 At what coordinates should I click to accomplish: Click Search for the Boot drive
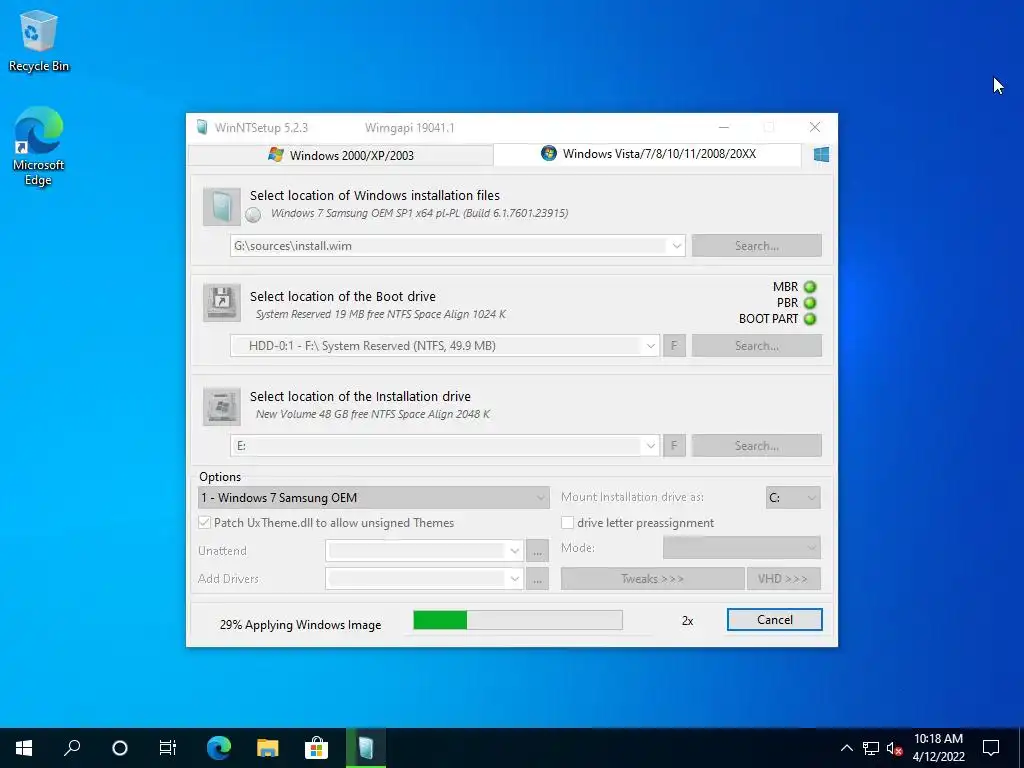(756, 345)
